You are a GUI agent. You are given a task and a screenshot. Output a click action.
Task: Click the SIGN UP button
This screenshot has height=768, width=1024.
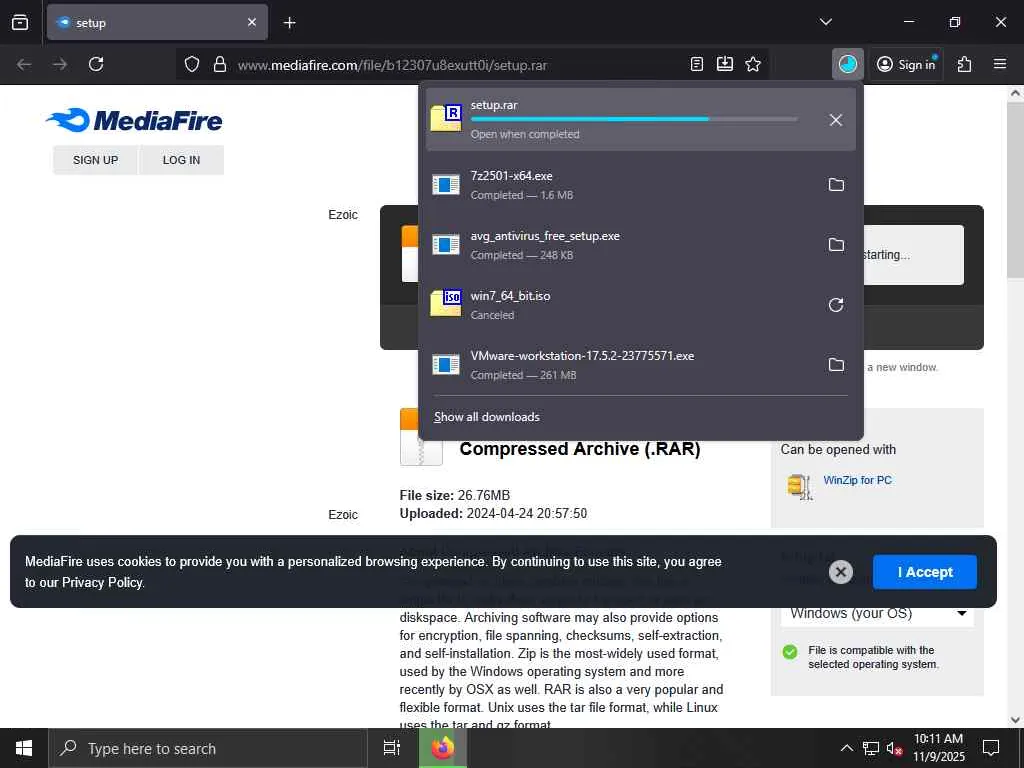click(x=95, y=160)
